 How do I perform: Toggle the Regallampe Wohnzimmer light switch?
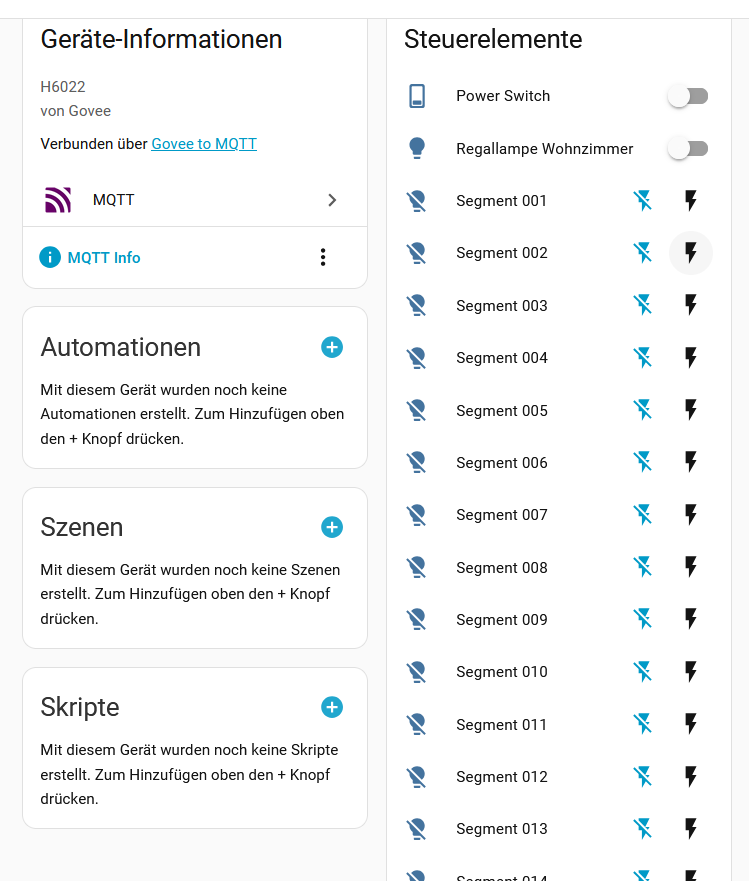click(x=688, y=149)
